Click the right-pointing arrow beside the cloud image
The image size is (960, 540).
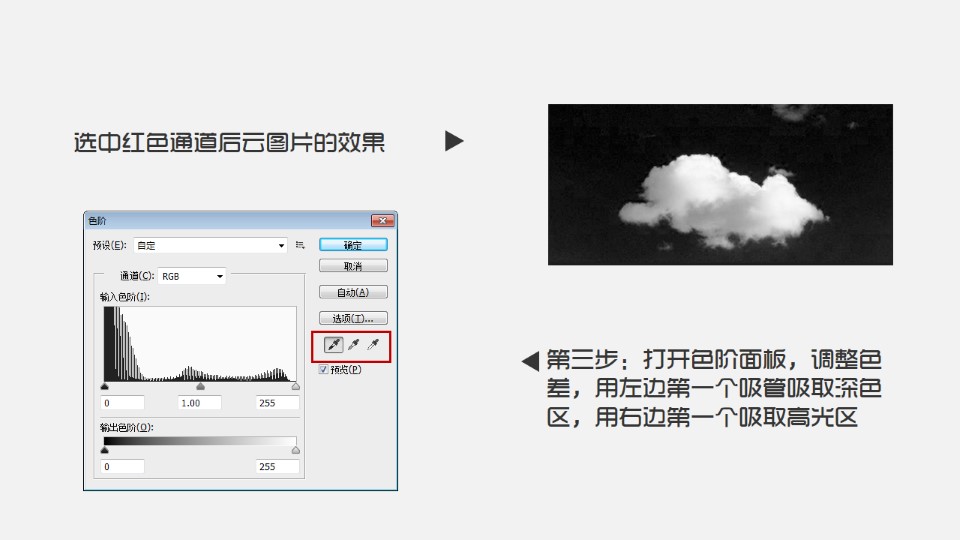pyautogui.click(x=454, y=142)
